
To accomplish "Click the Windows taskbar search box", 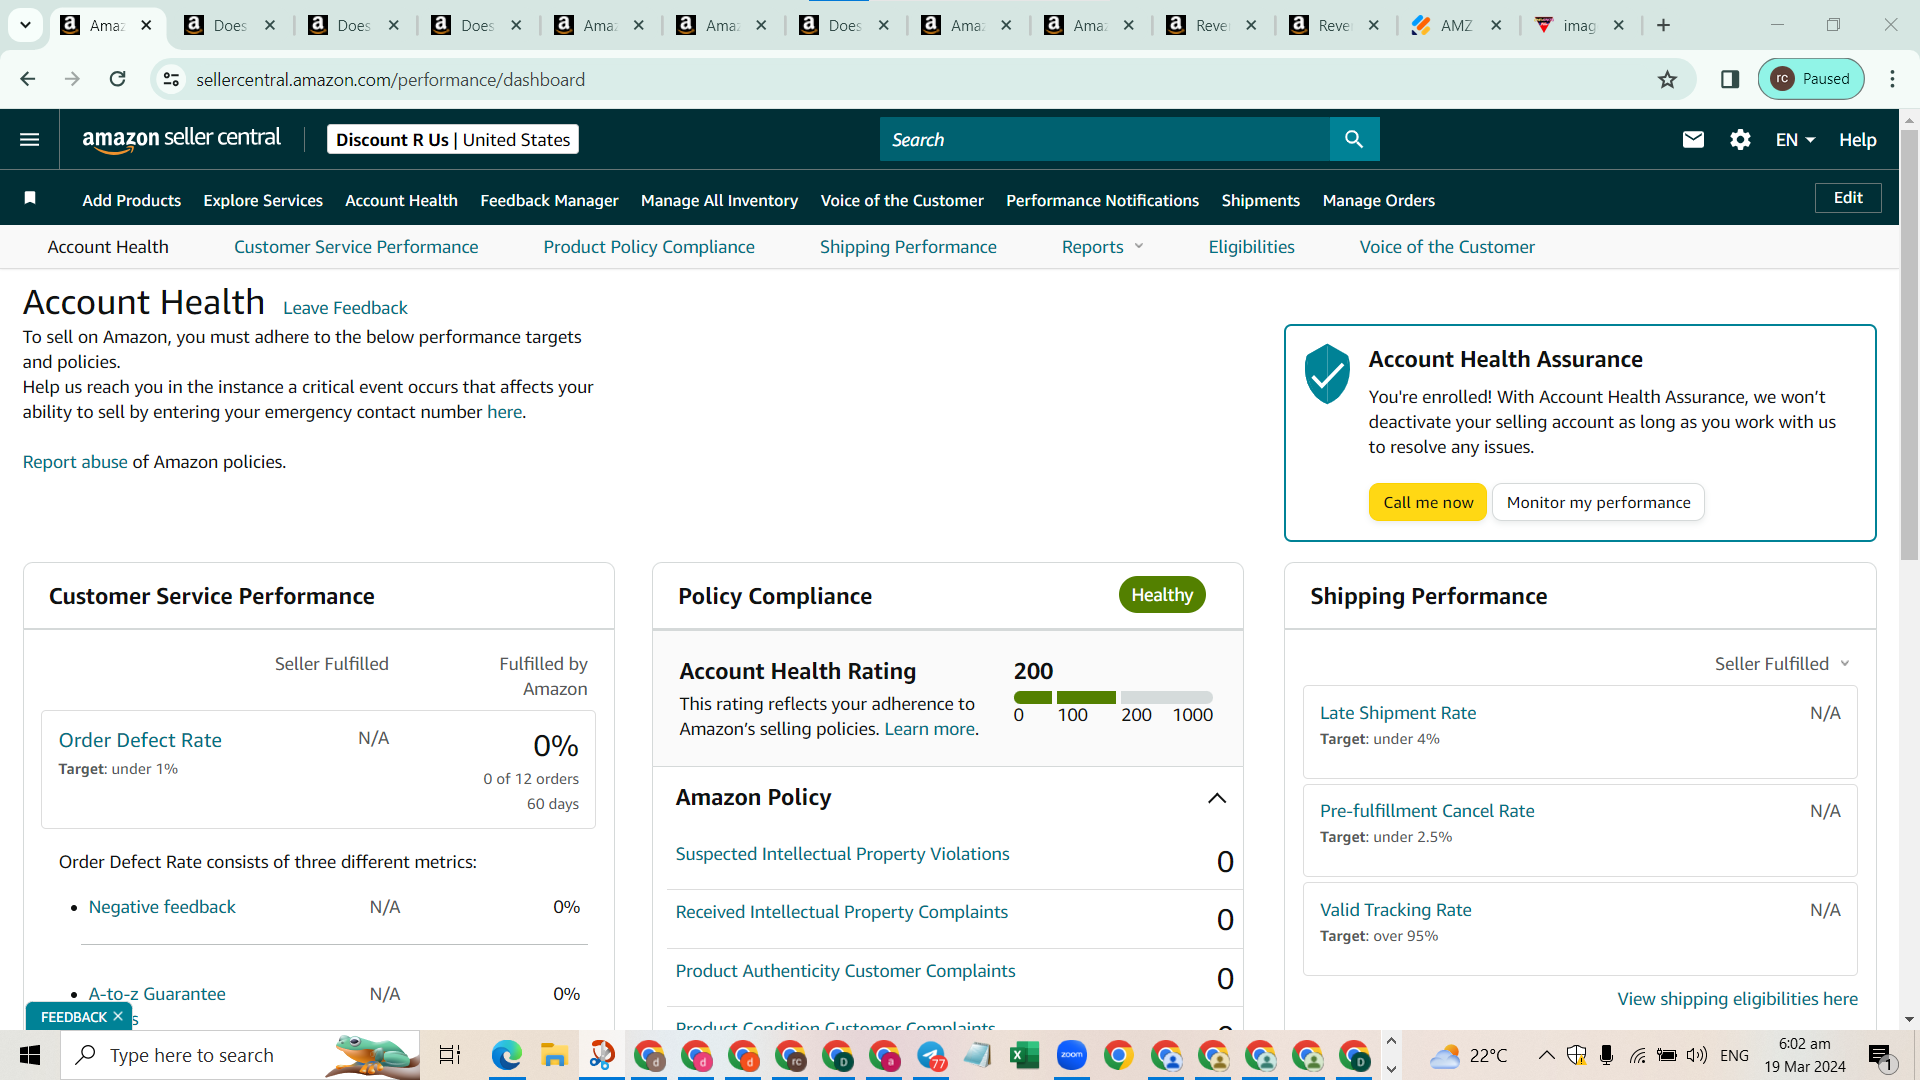I will tap(240, 1055).
